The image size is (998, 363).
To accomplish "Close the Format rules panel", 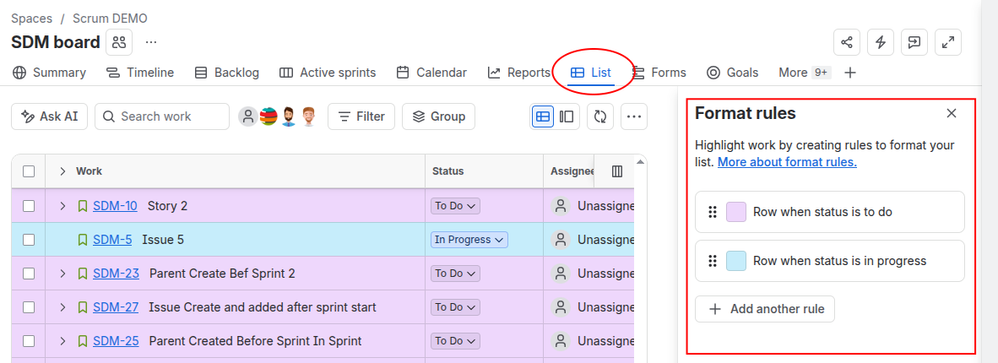I will coord(952,113).
